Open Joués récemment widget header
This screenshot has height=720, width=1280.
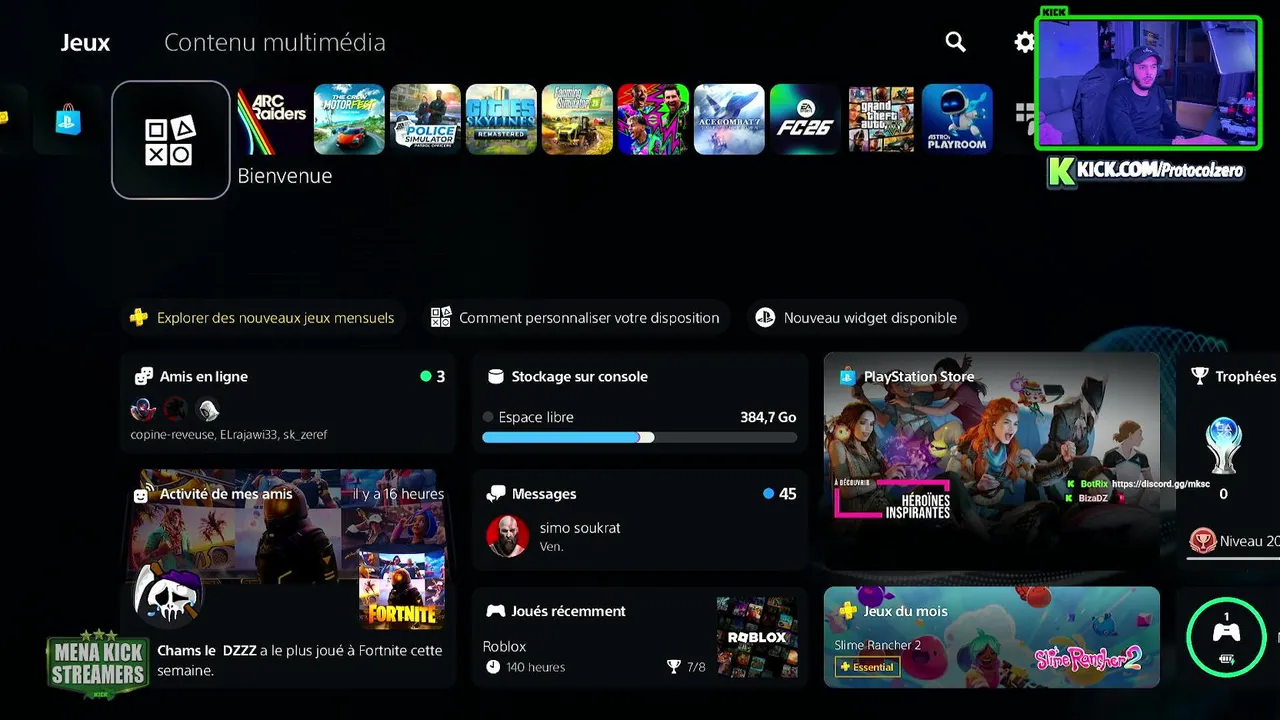tap(556, 611)
